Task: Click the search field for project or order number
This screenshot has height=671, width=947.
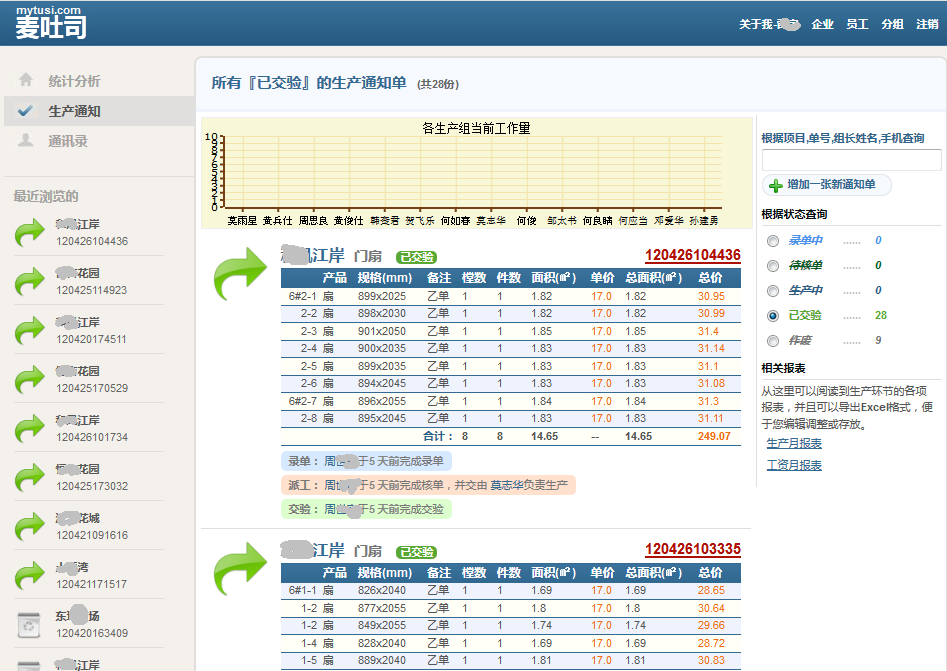Action: 851,160
